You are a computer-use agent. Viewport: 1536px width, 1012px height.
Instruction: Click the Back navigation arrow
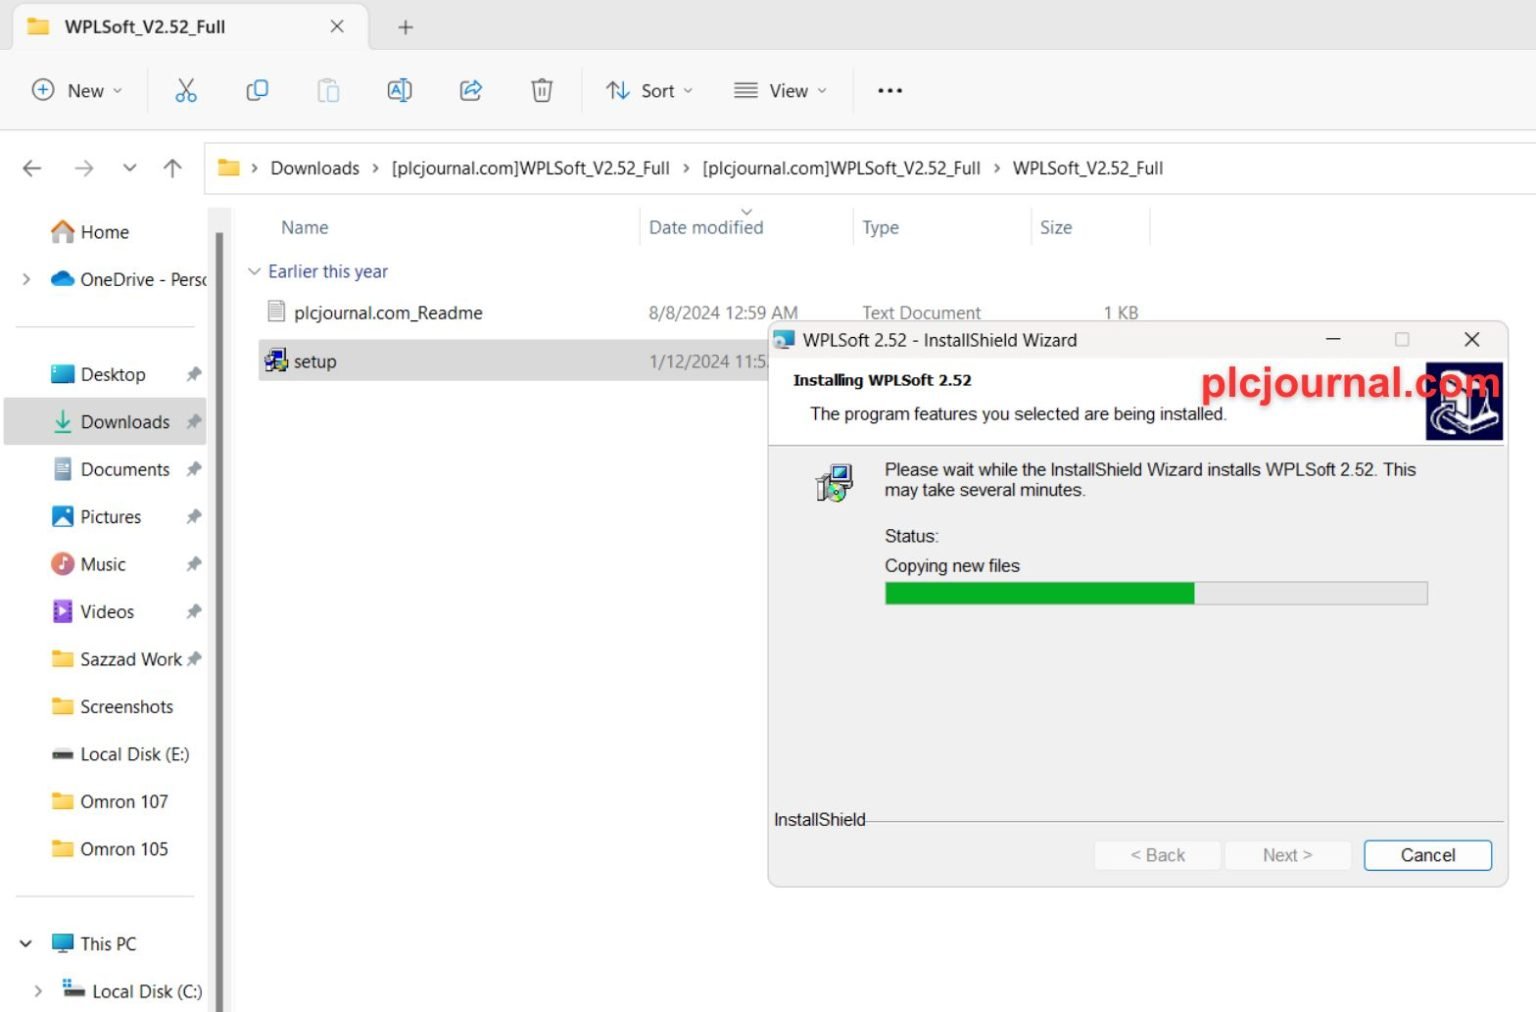(x=32, y=168)
